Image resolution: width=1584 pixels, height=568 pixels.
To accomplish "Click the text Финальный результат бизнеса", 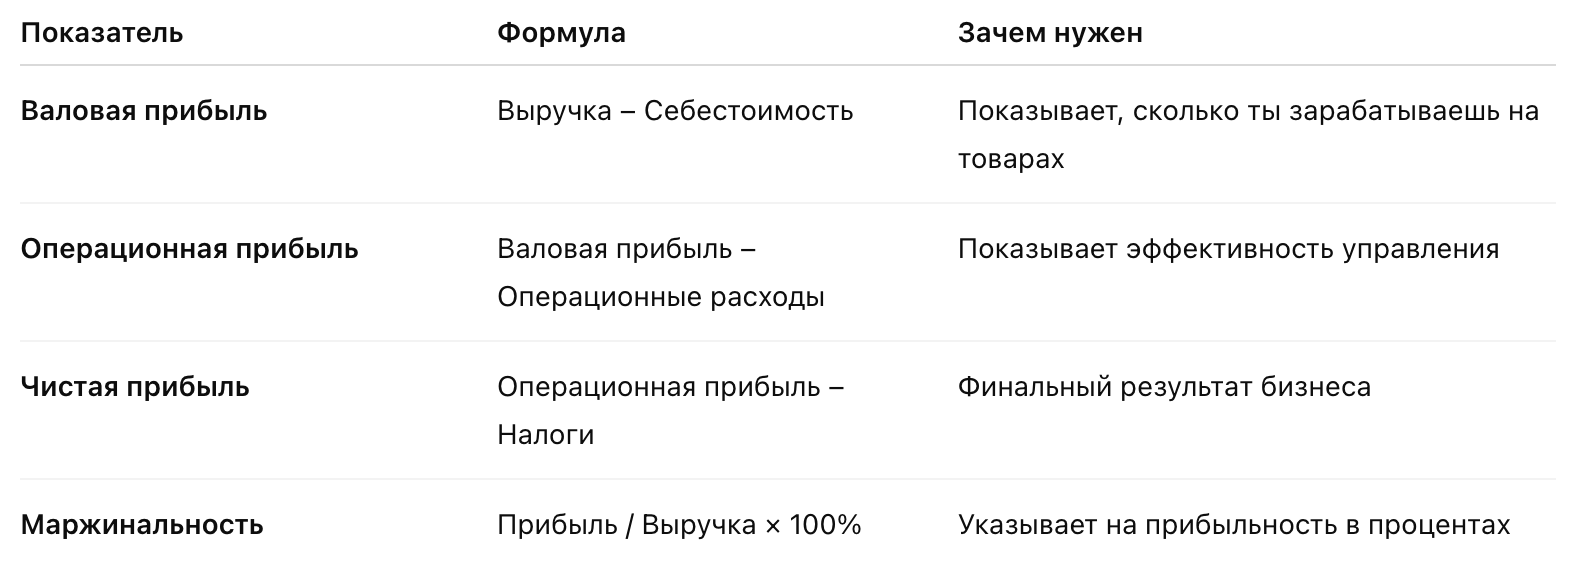I will pos(1164,387).
